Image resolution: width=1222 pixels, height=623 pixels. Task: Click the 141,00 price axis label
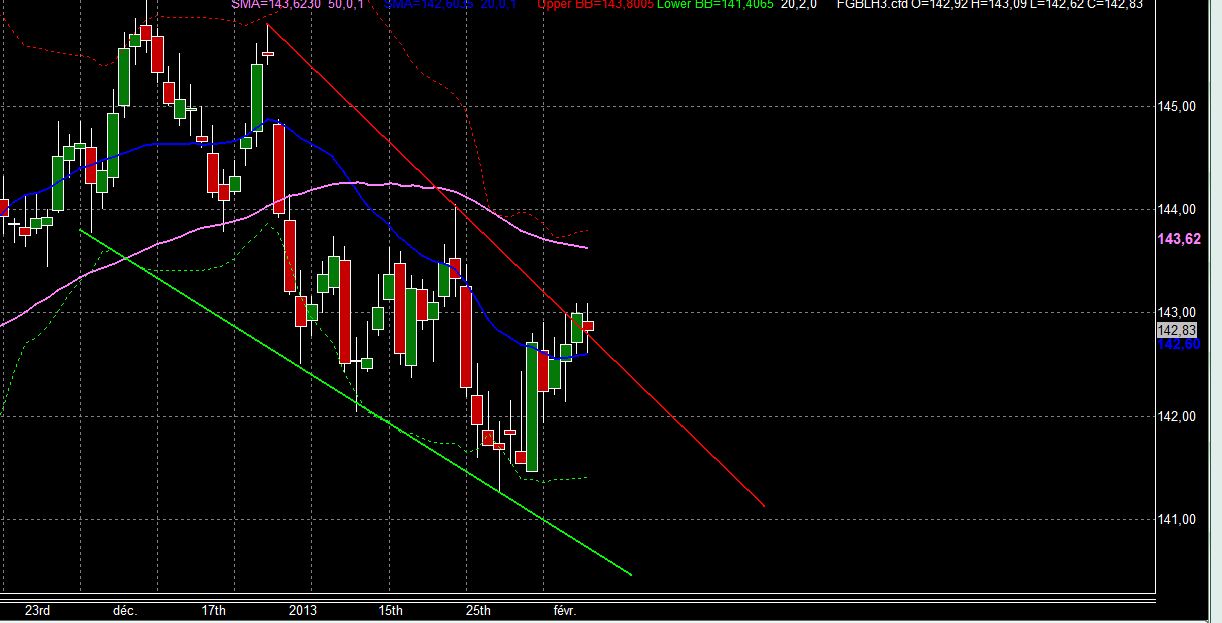coord(1177,519)
